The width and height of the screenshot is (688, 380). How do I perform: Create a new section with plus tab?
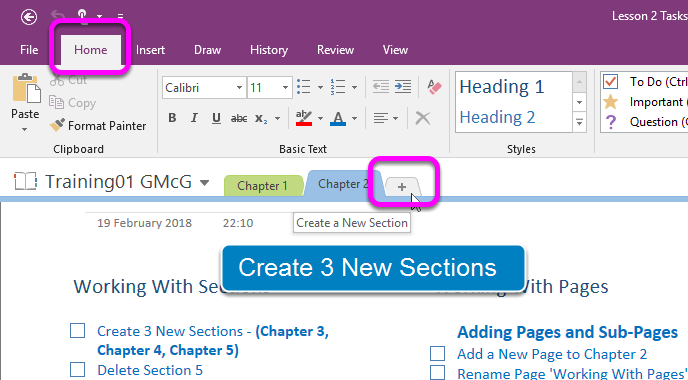[x=402, y=187]
